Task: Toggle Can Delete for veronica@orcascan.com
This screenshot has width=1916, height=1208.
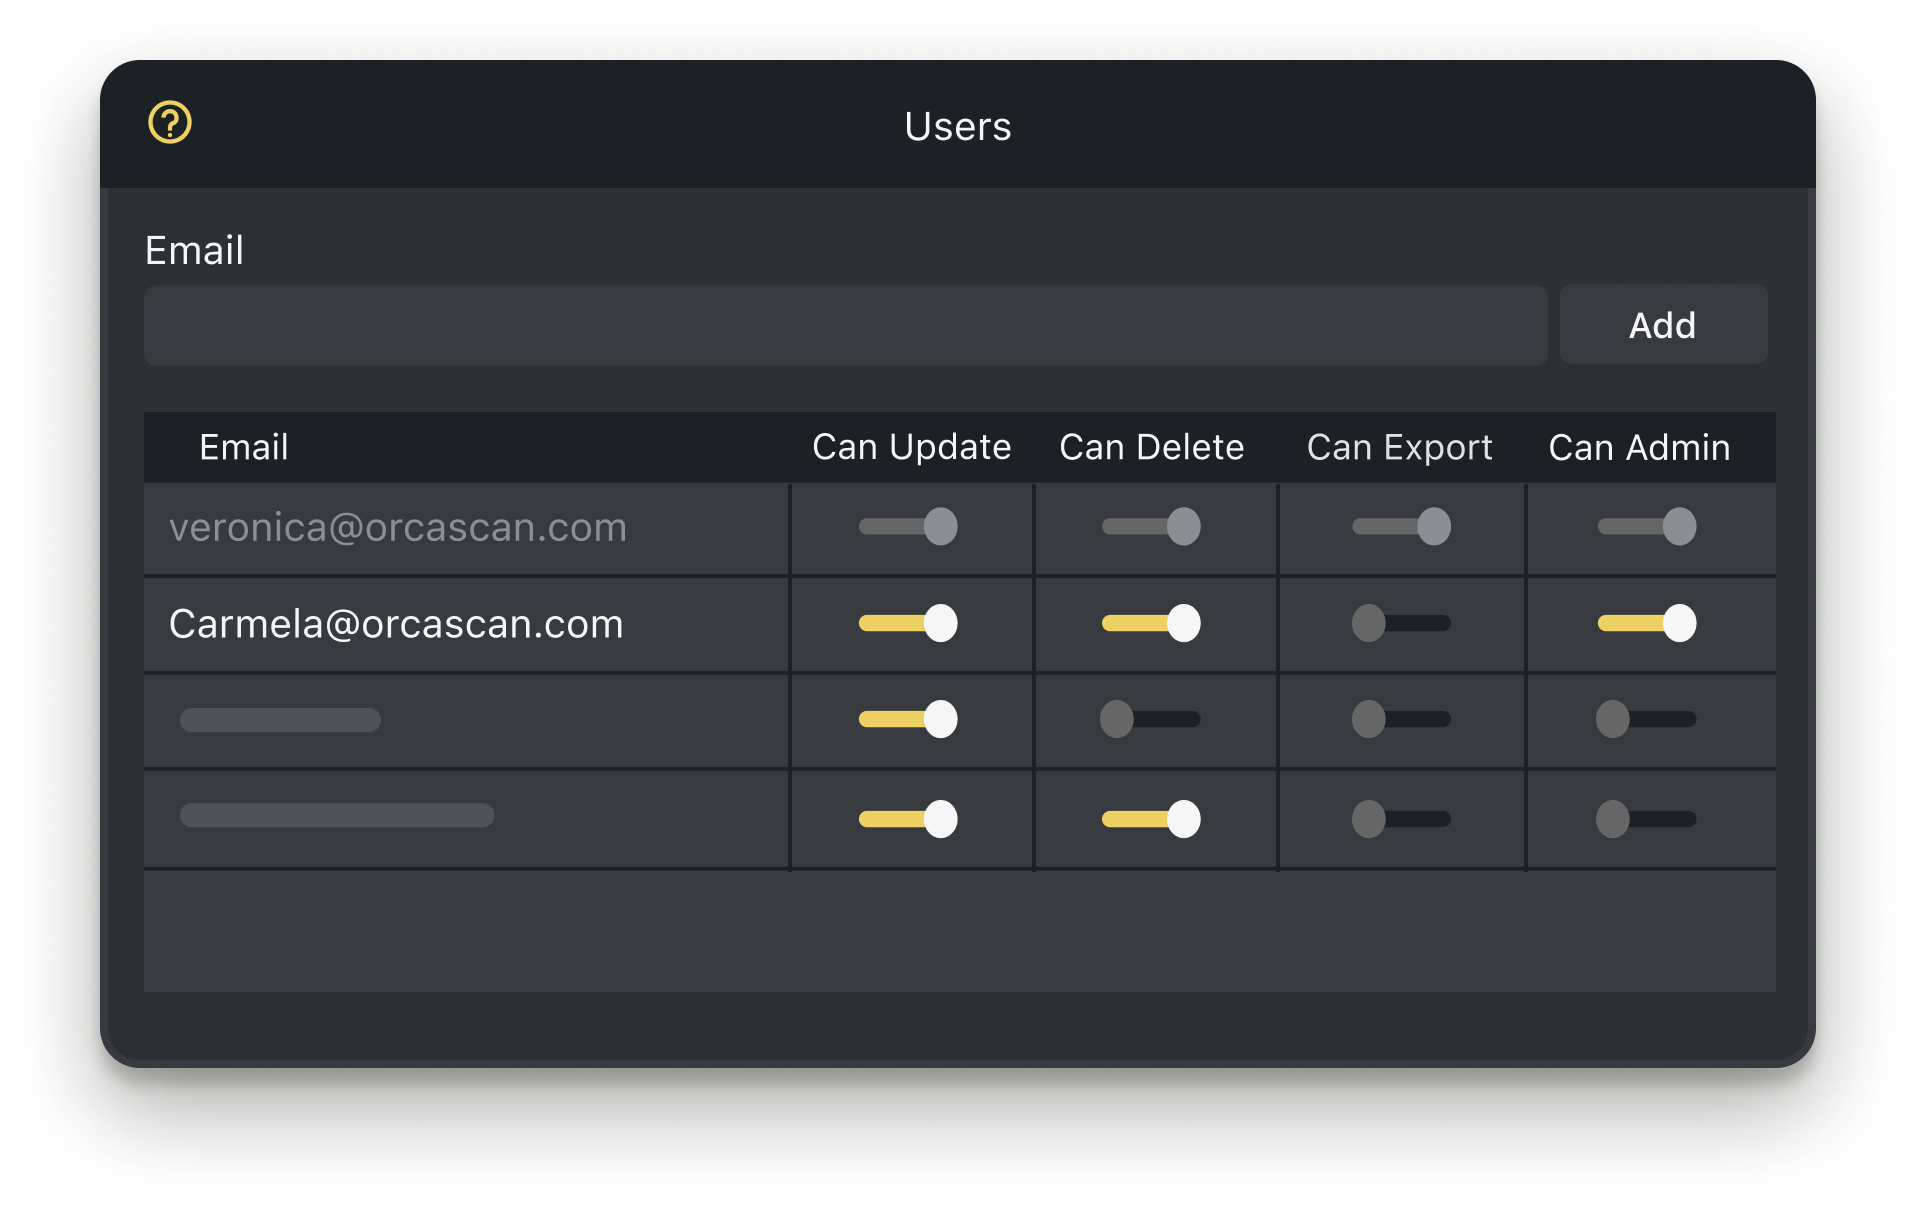Action: 1150,527
